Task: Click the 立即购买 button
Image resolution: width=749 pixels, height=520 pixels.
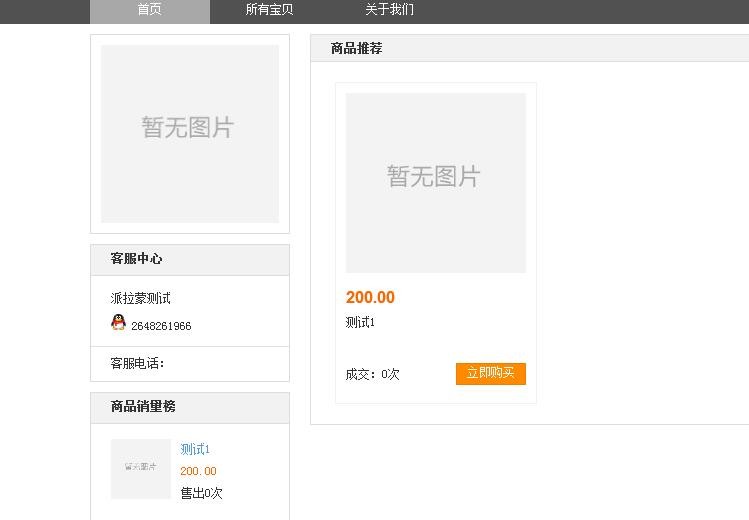Action: coord(491,373)
